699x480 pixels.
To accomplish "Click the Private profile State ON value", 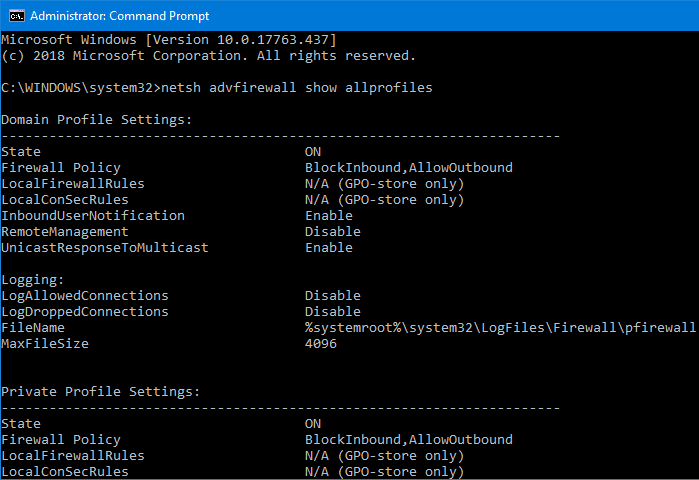I will pos(312,423).
